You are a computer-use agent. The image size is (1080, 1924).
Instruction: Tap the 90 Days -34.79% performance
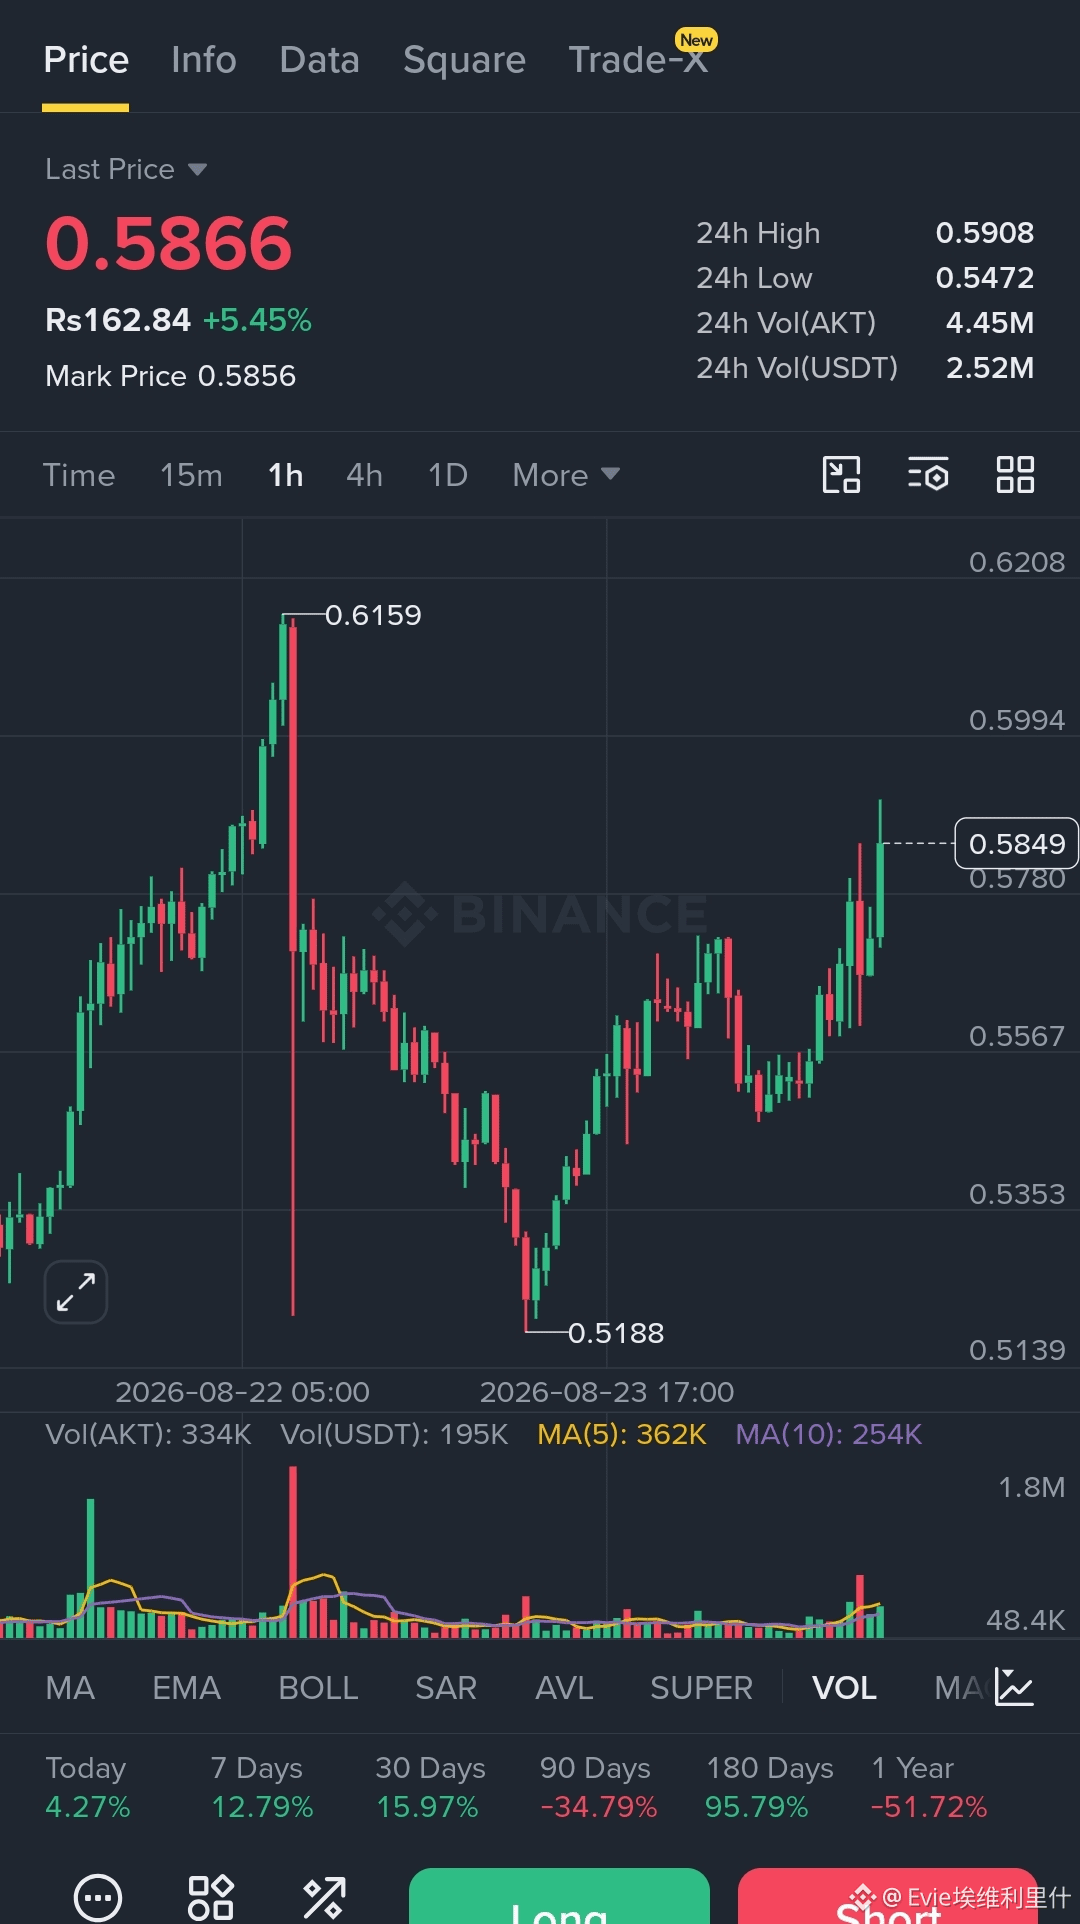(x=598, y=1787)
